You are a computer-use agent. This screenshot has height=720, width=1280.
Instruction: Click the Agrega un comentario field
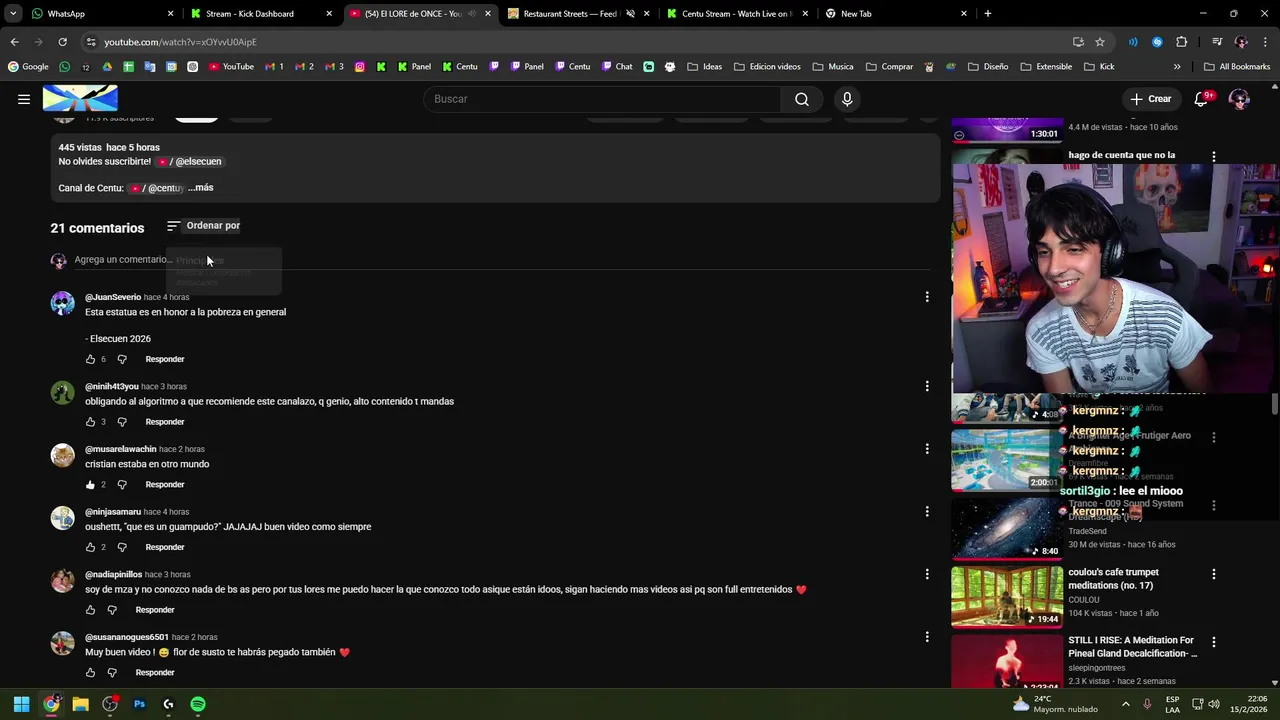point(500,260)
